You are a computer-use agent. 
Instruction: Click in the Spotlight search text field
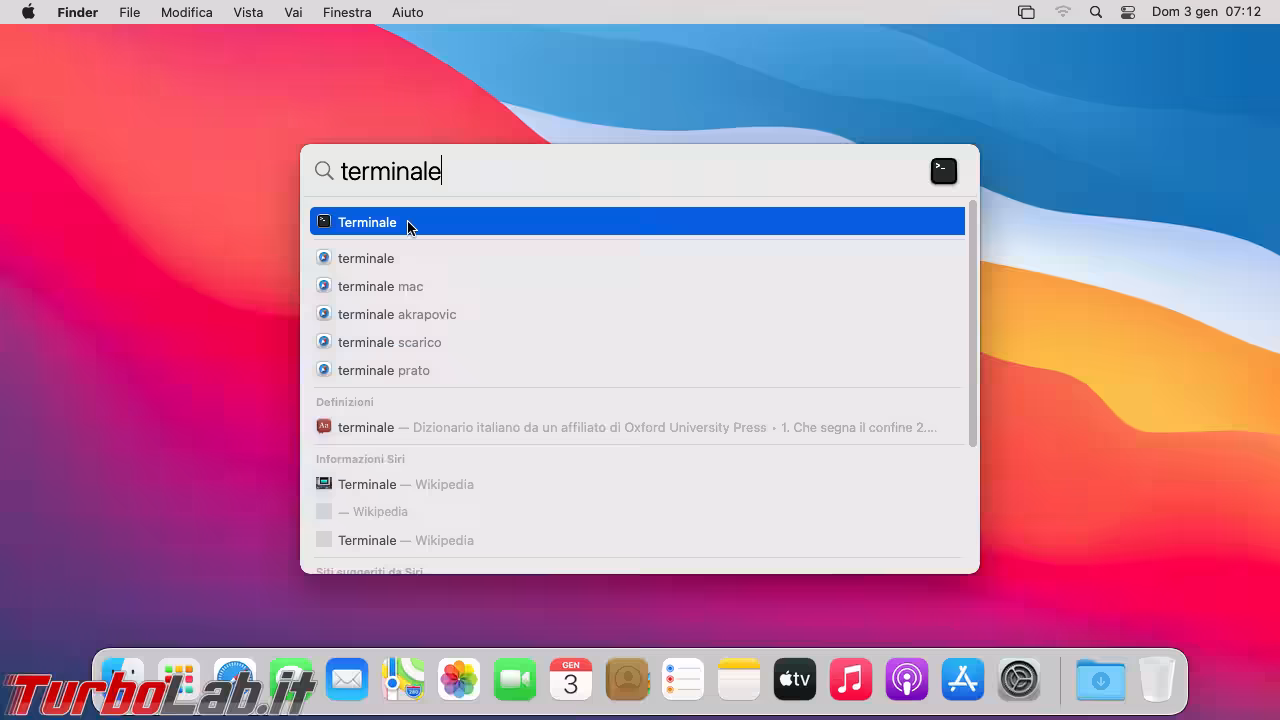pos(620,171)
